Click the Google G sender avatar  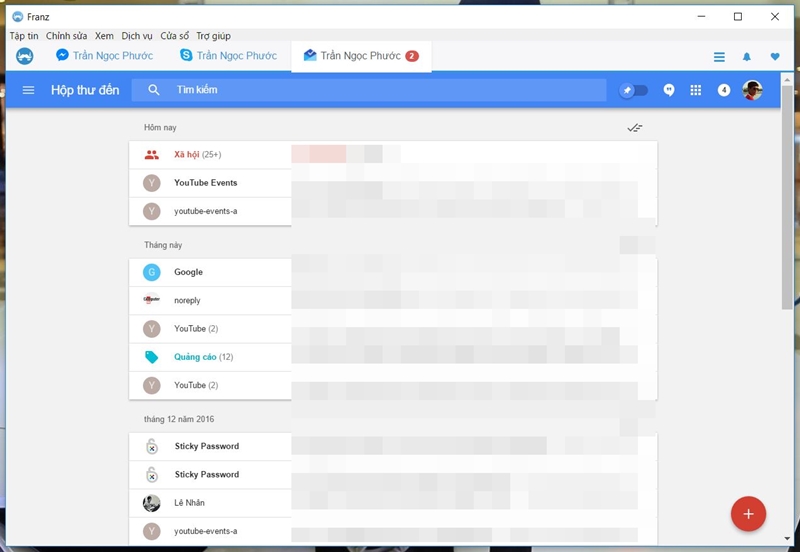point(152,272)
